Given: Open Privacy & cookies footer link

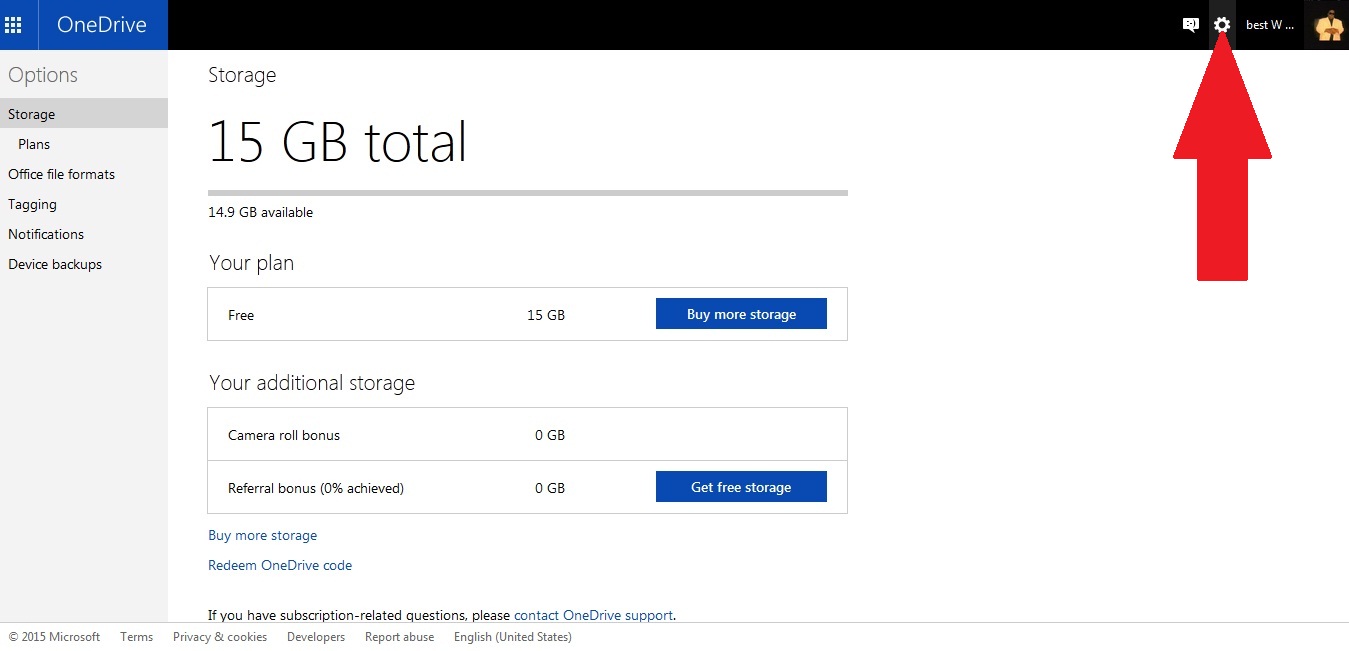Looking at the screenshot, I should (x=220, y=637).
